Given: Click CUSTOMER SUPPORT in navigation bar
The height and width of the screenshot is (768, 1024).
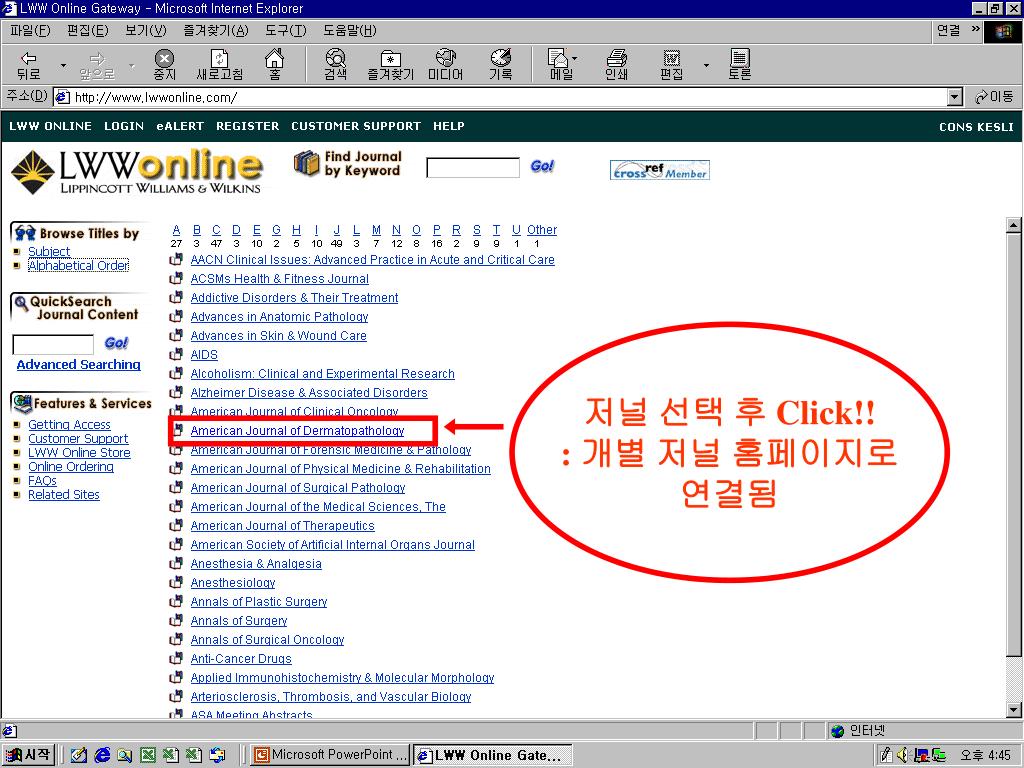Looking at the screenshot, I should [356, 126].
